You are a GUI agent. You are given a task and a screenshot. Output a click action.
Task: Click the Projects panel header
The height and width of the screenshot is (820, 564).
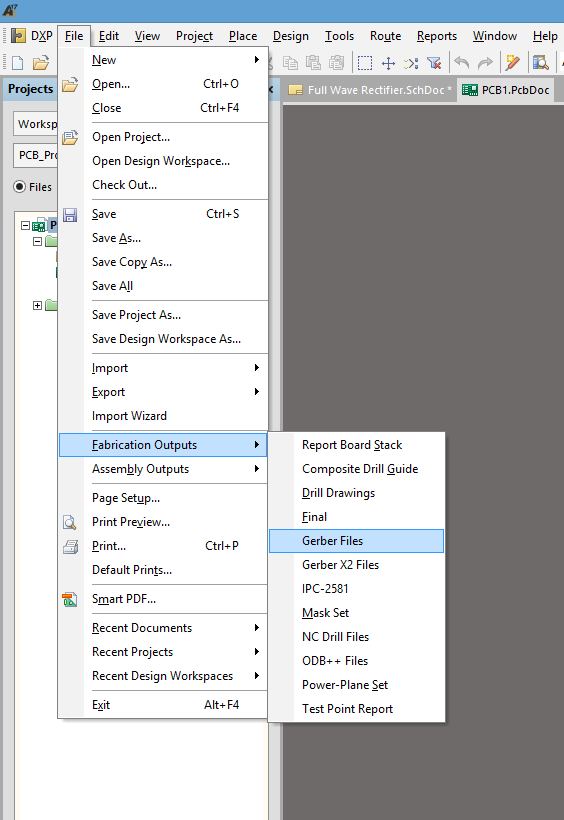(x=30, y=89)
